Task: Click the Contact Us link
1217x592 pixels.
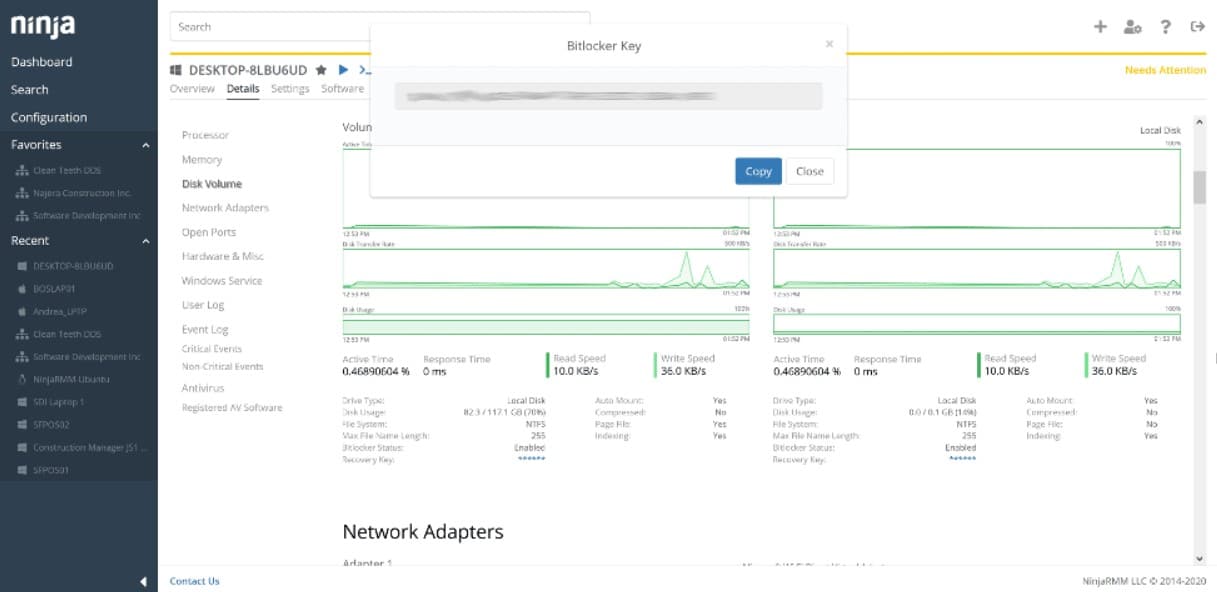Action: [195, 581]
